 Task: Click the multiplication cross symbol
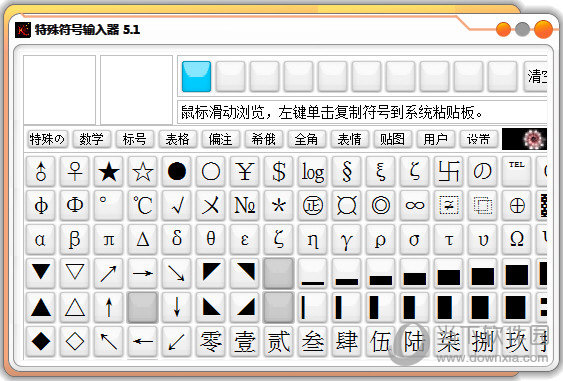(x=211, y=205)
